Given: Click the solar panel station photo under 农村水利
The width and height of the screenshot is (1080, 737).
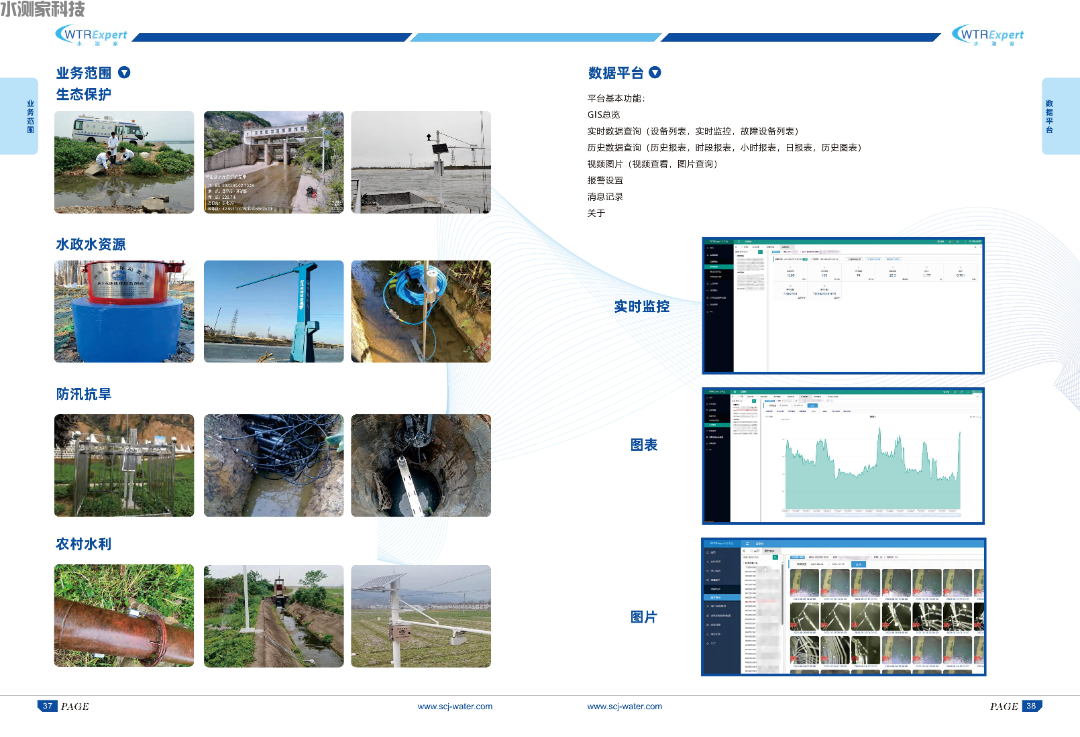Looking at the screenshot, I should (421, 616).
